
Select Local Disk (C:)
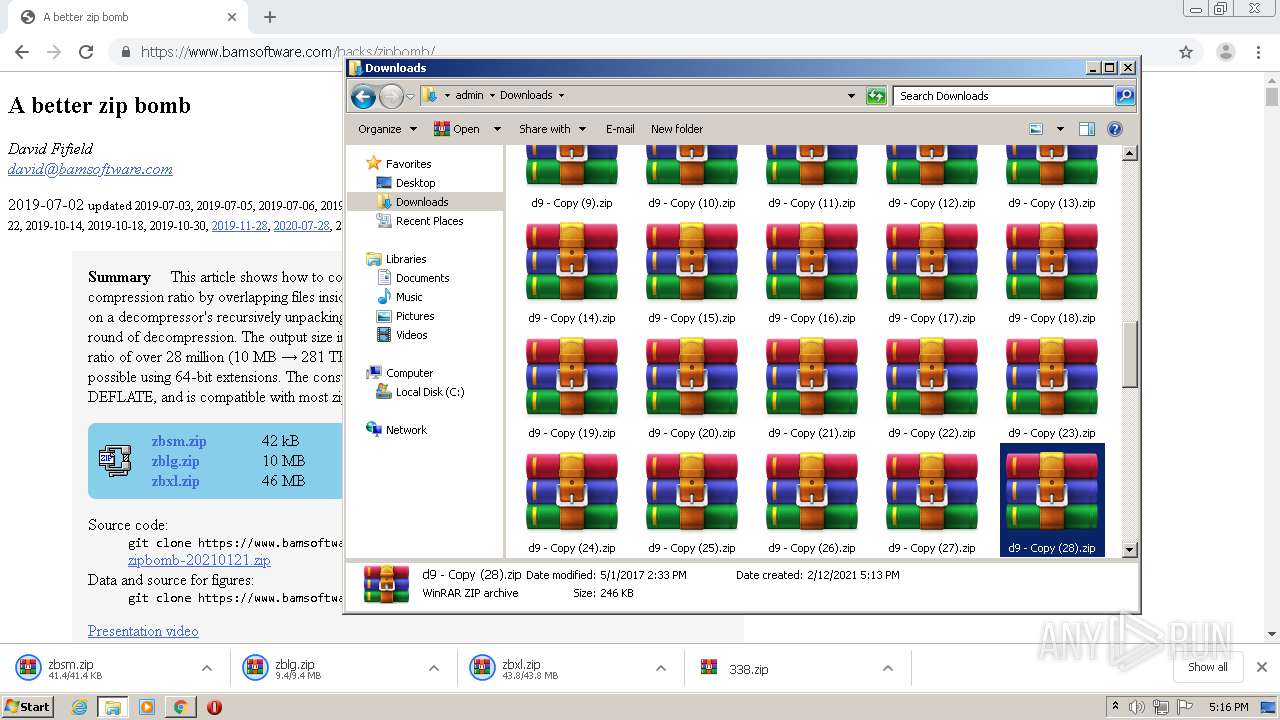(430, 392)
